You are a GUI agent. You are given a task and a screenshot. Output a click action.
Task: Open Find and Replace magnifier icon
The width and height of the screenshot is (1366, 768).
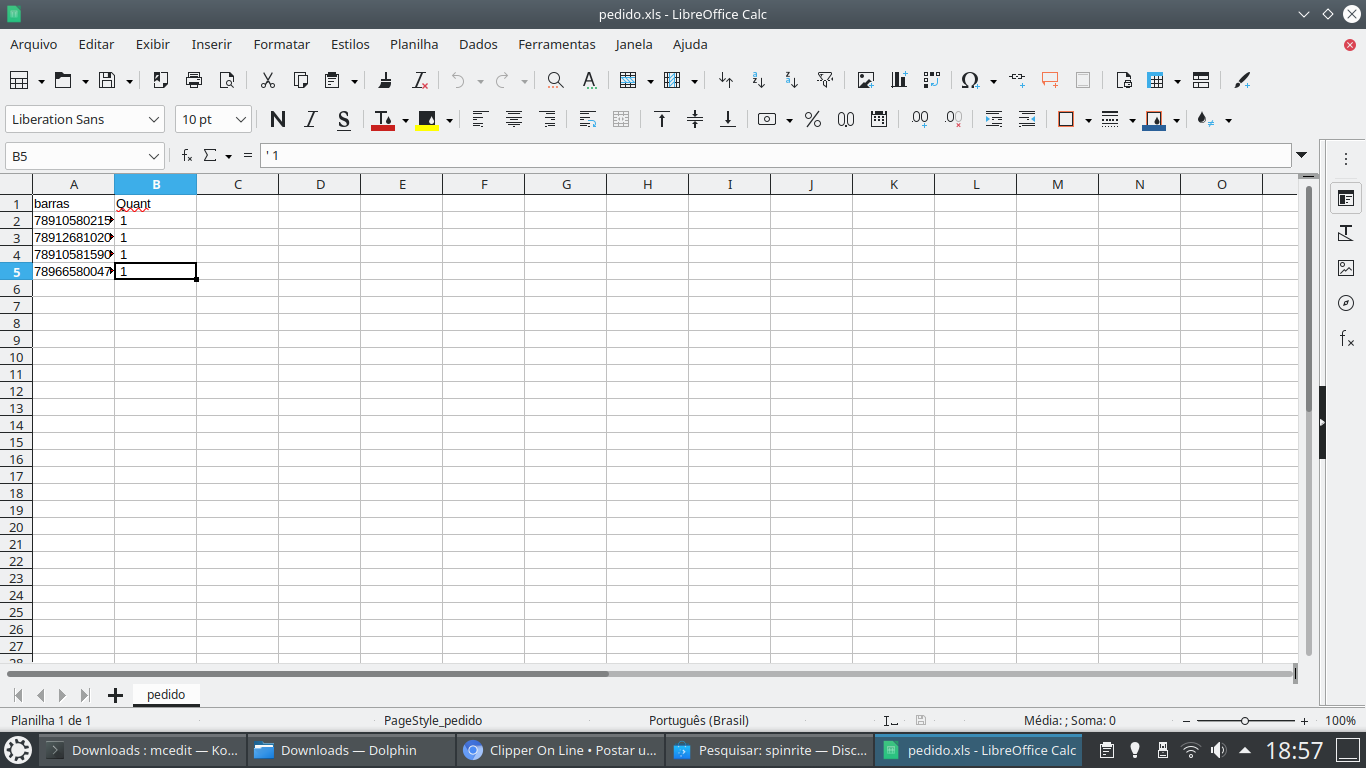(555, 81)
